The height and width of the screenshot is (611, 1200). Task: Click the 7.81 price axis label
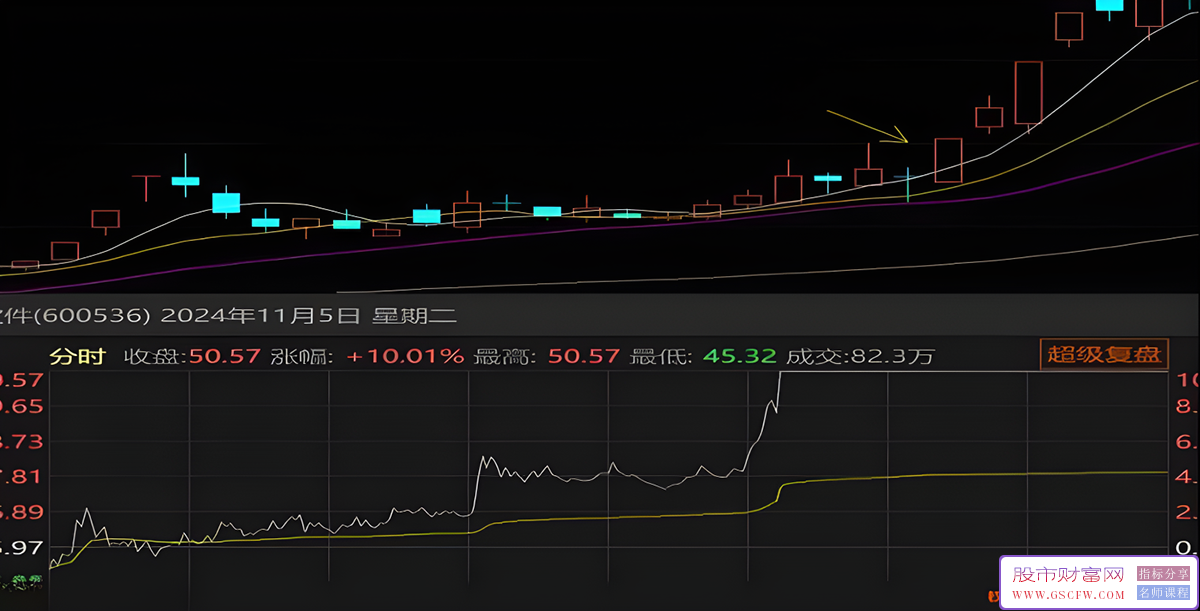(x=22, y=476)
